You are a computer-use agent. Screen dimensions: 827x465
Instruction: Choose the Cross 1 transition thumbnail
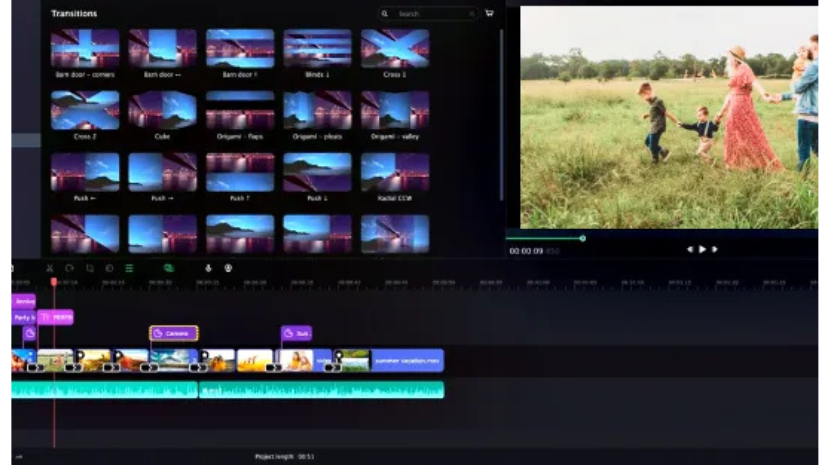pos(395,48)
